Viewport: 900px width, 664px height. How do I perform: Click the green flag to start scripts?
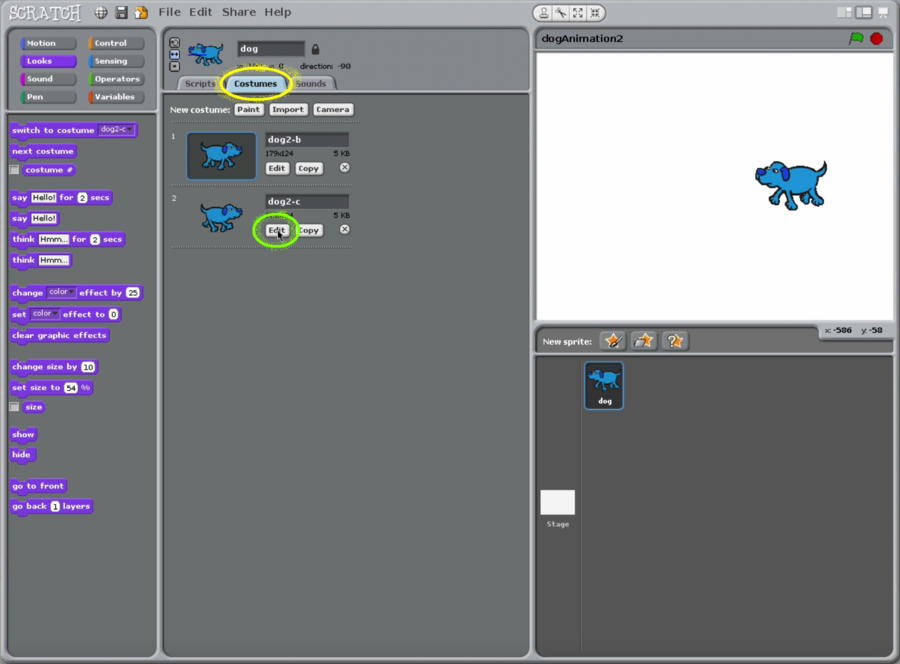pos(855,39)
